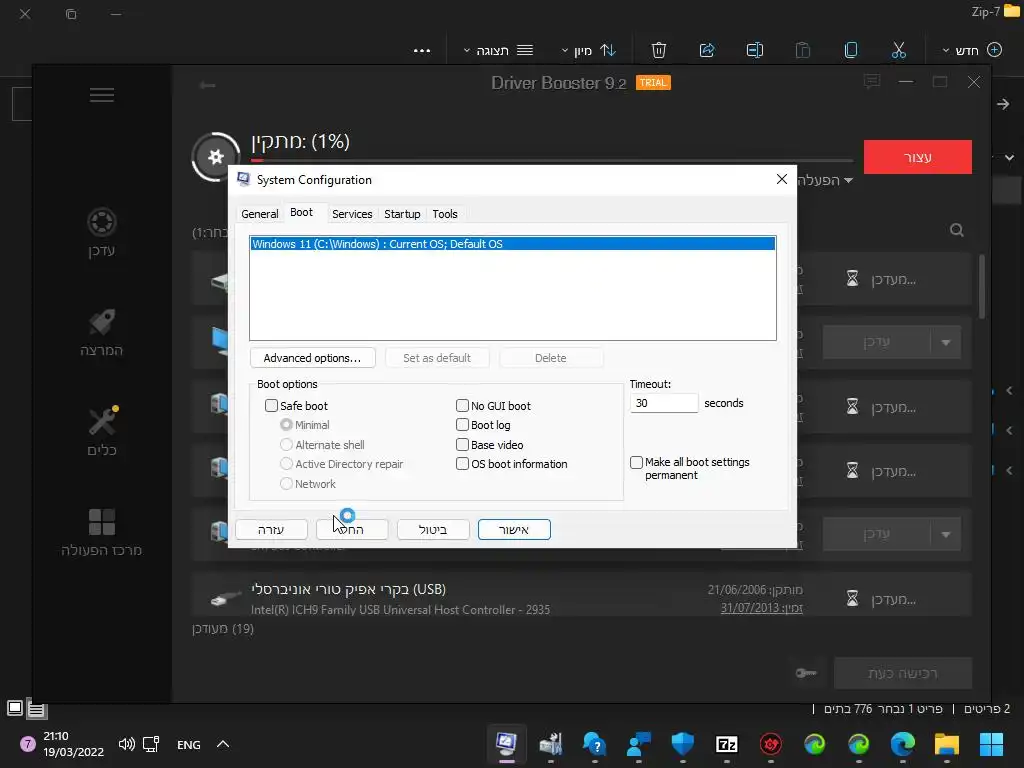Switch to the Boot tab
Screen dimensions: 1024x768
[x=301, y=212]
